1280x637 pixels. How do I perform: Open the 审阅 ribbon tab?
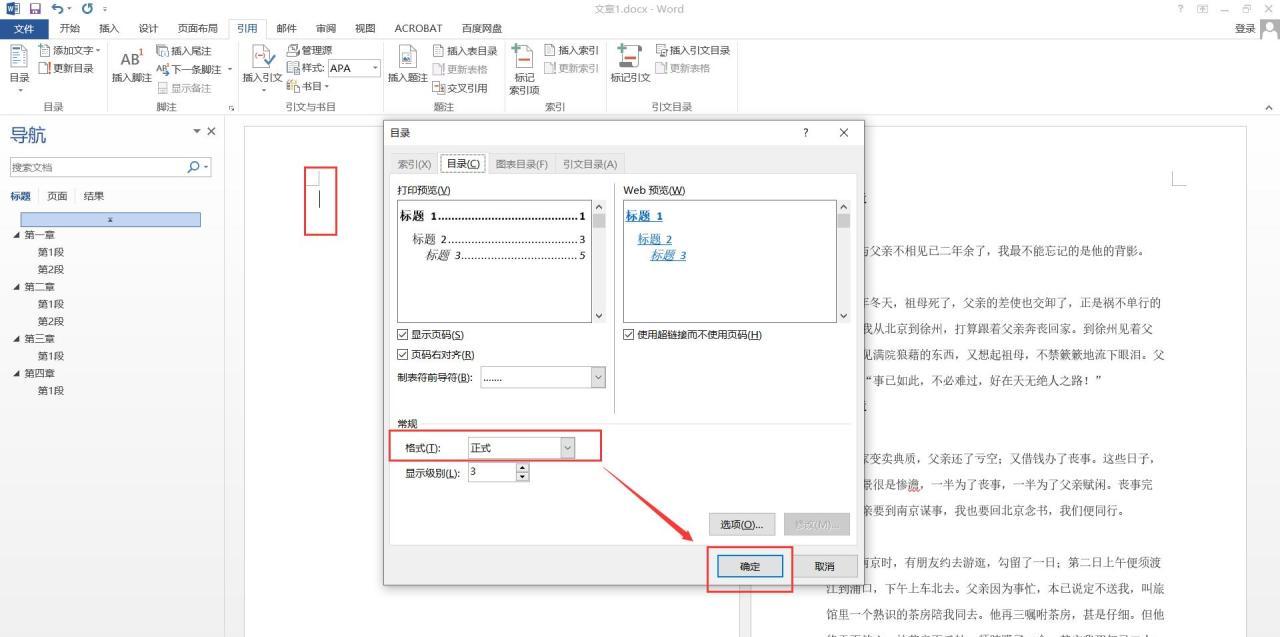[x=326, y=28]
